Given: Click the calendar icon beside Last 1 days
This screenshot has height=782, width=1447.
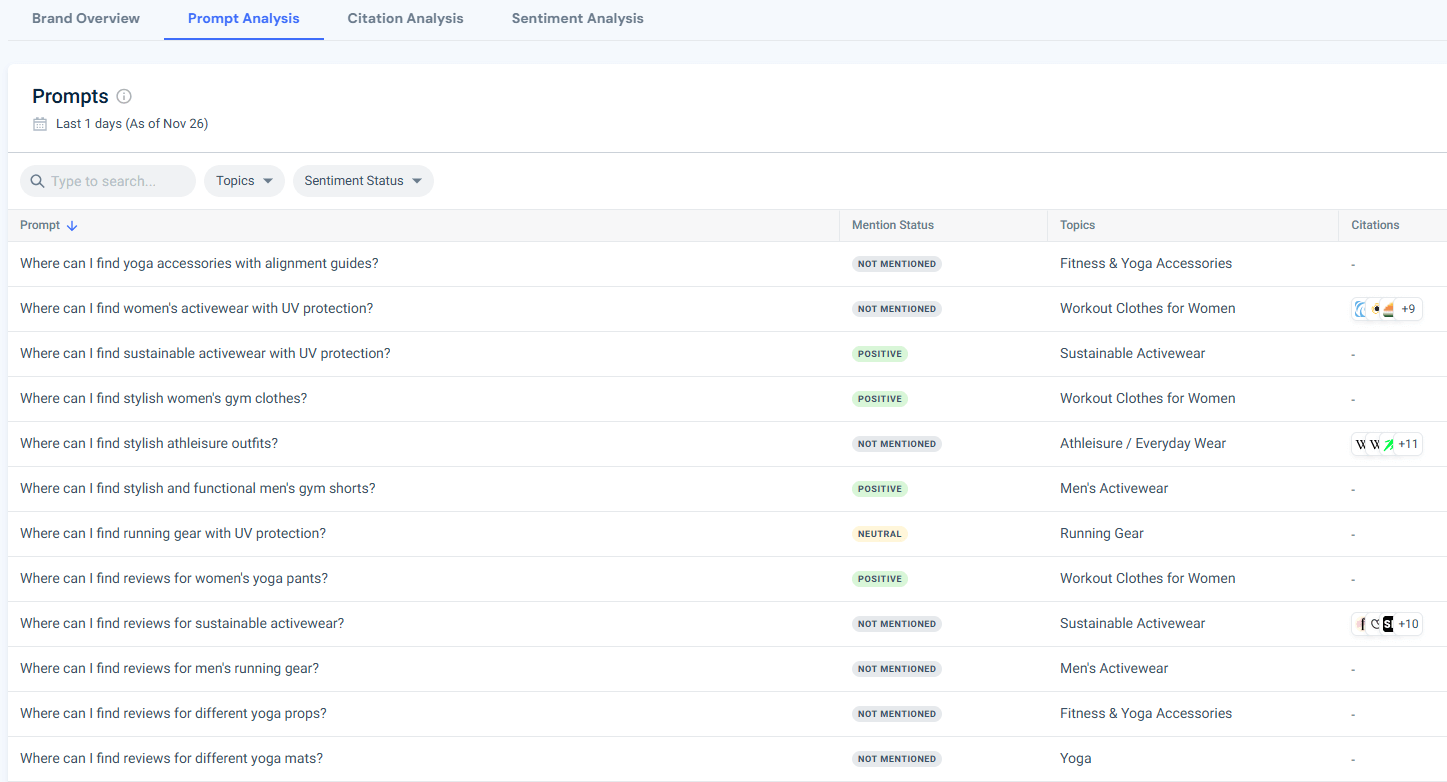Looking at the screenshot, I should (40, 124).
